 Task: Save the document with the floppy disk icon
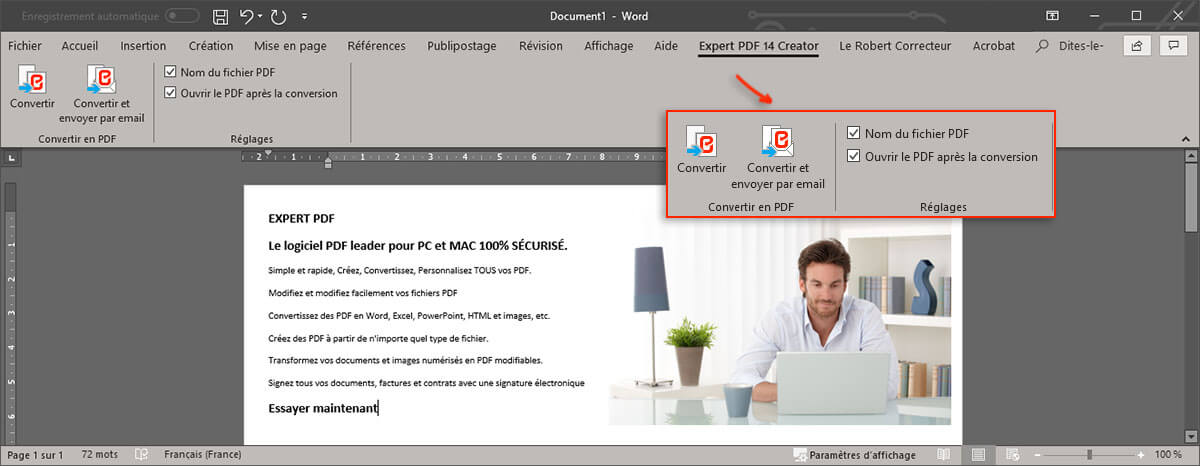(x=221, y=16)
